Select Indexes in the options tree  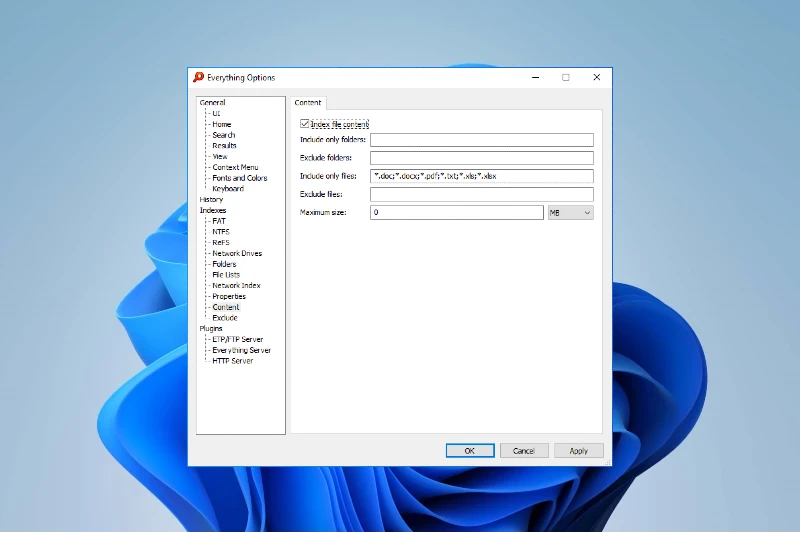click(x=213, y=210)
